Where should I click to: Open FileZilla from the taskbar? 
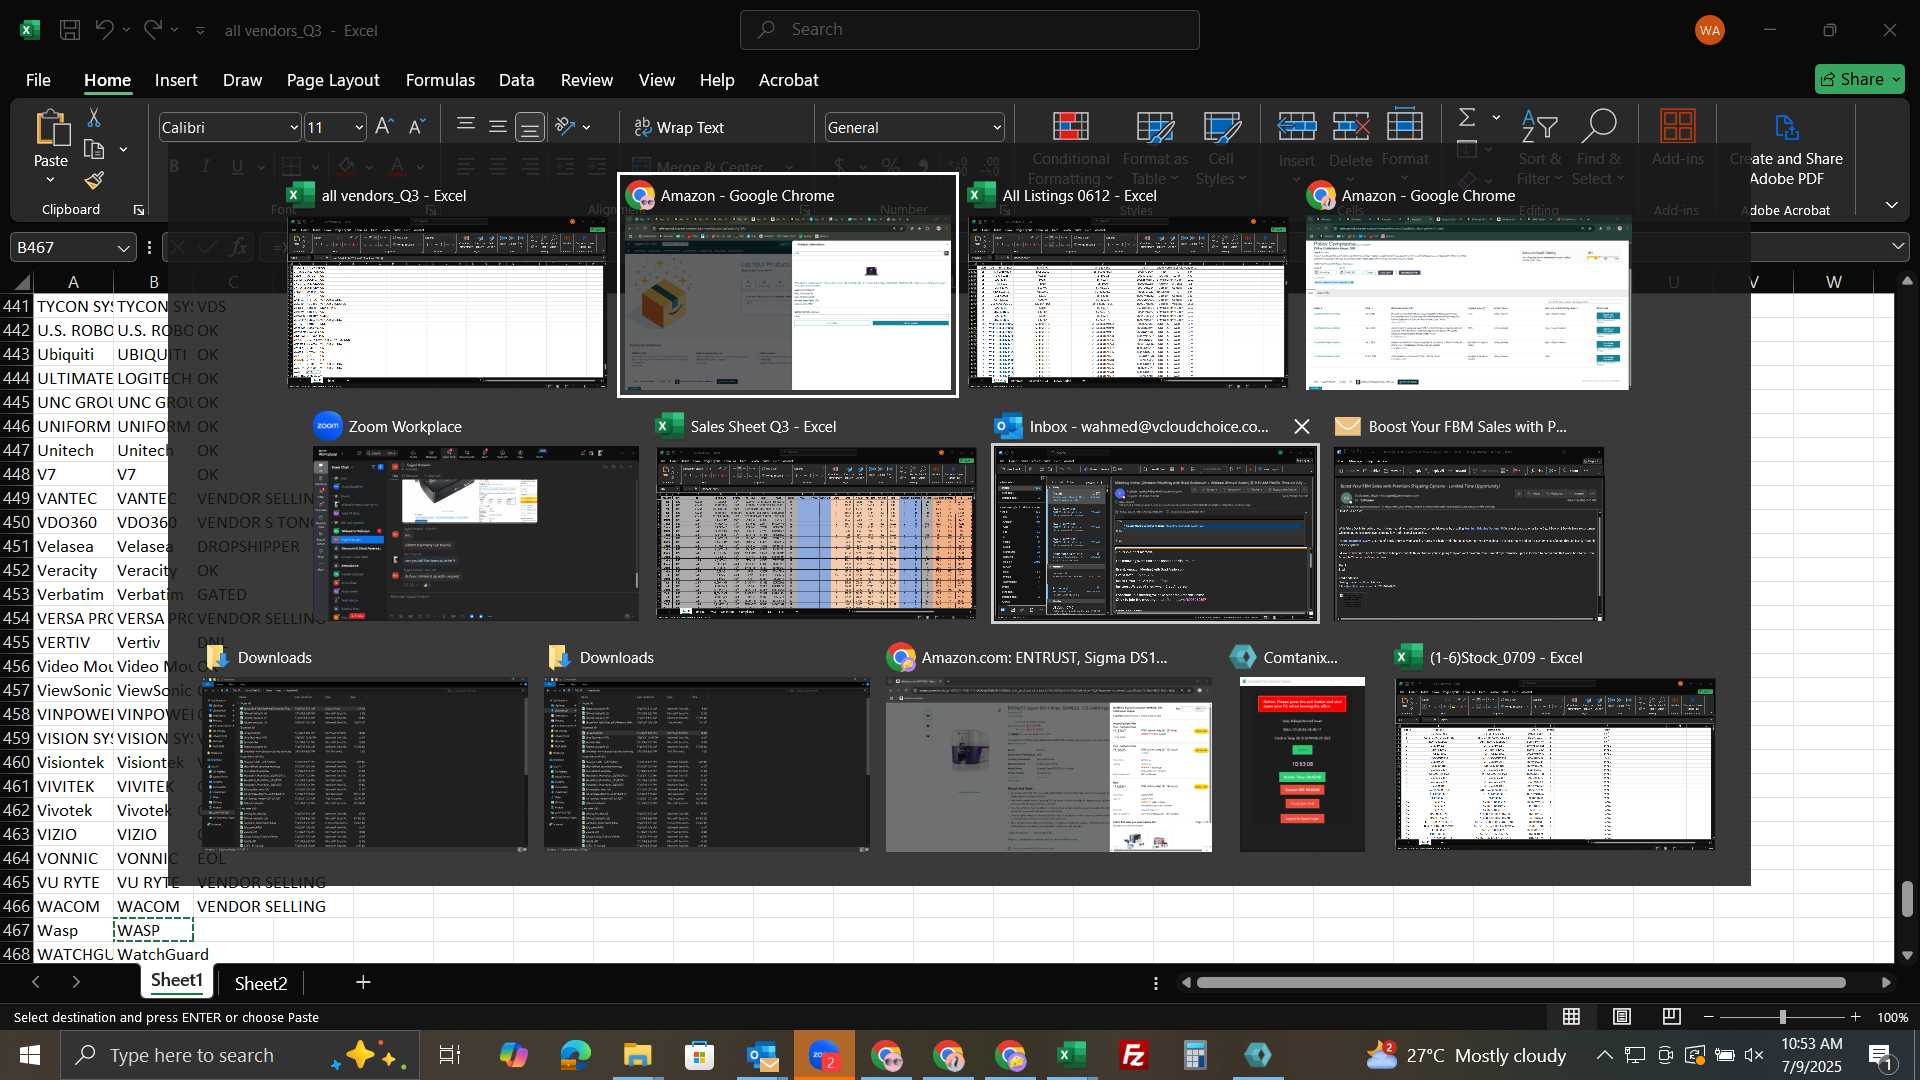tap(1134, 1055)
